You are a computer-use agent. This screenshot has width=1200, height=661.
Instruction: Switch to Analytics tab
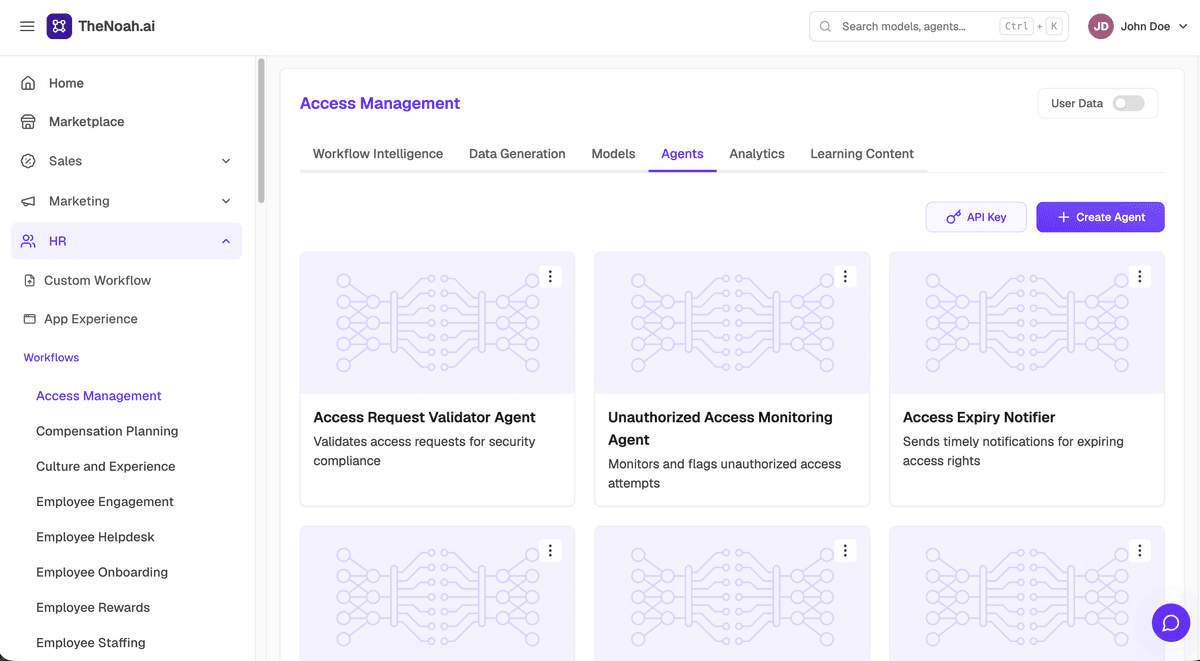click(757, 154)
